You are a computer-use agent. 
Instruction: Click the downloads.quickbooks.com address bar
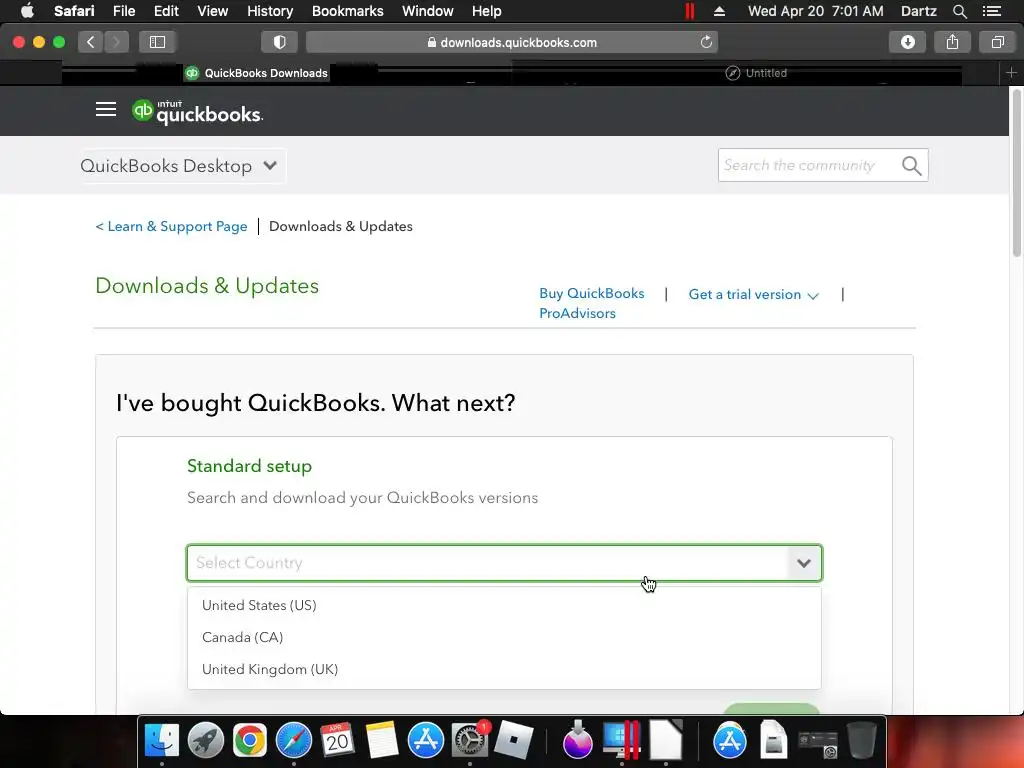pyautogui.click(x=512, y=42)
